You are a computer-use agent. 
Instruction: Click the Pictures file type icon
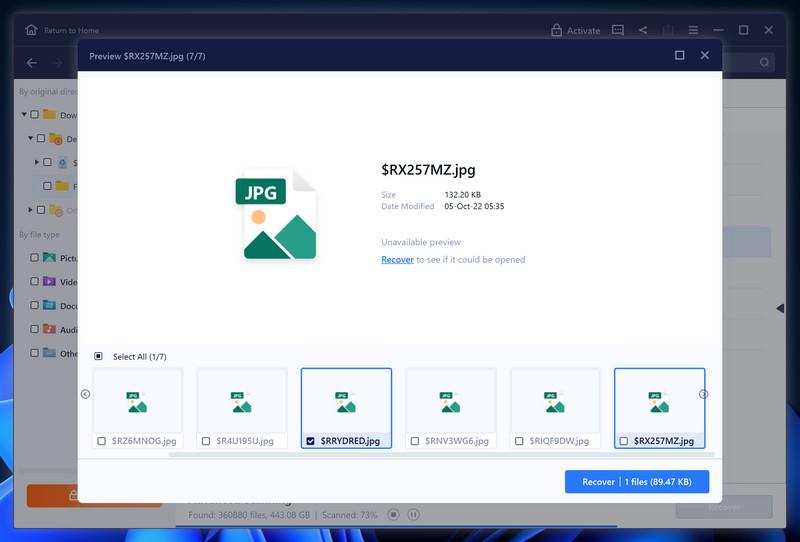pos(49,257)
